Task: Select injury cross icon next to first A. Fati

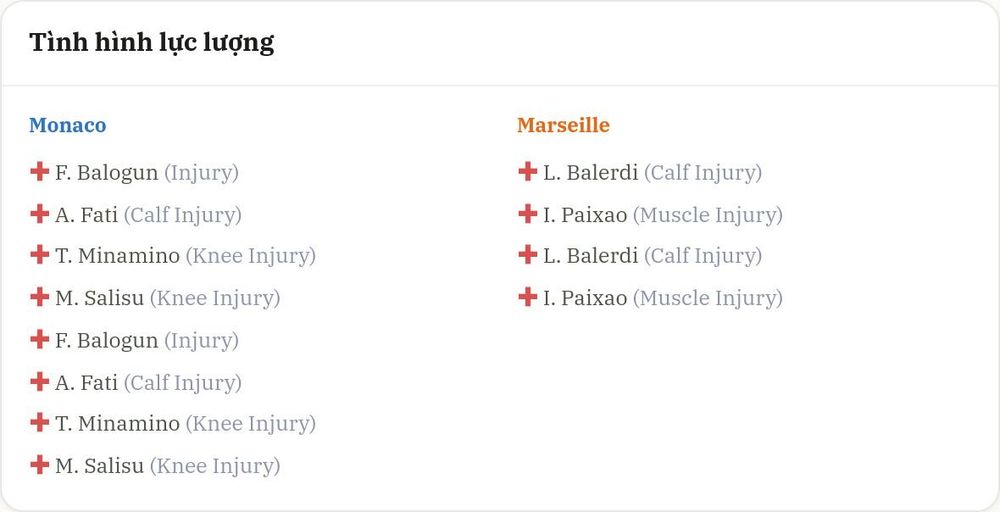Action: point(40,214)
